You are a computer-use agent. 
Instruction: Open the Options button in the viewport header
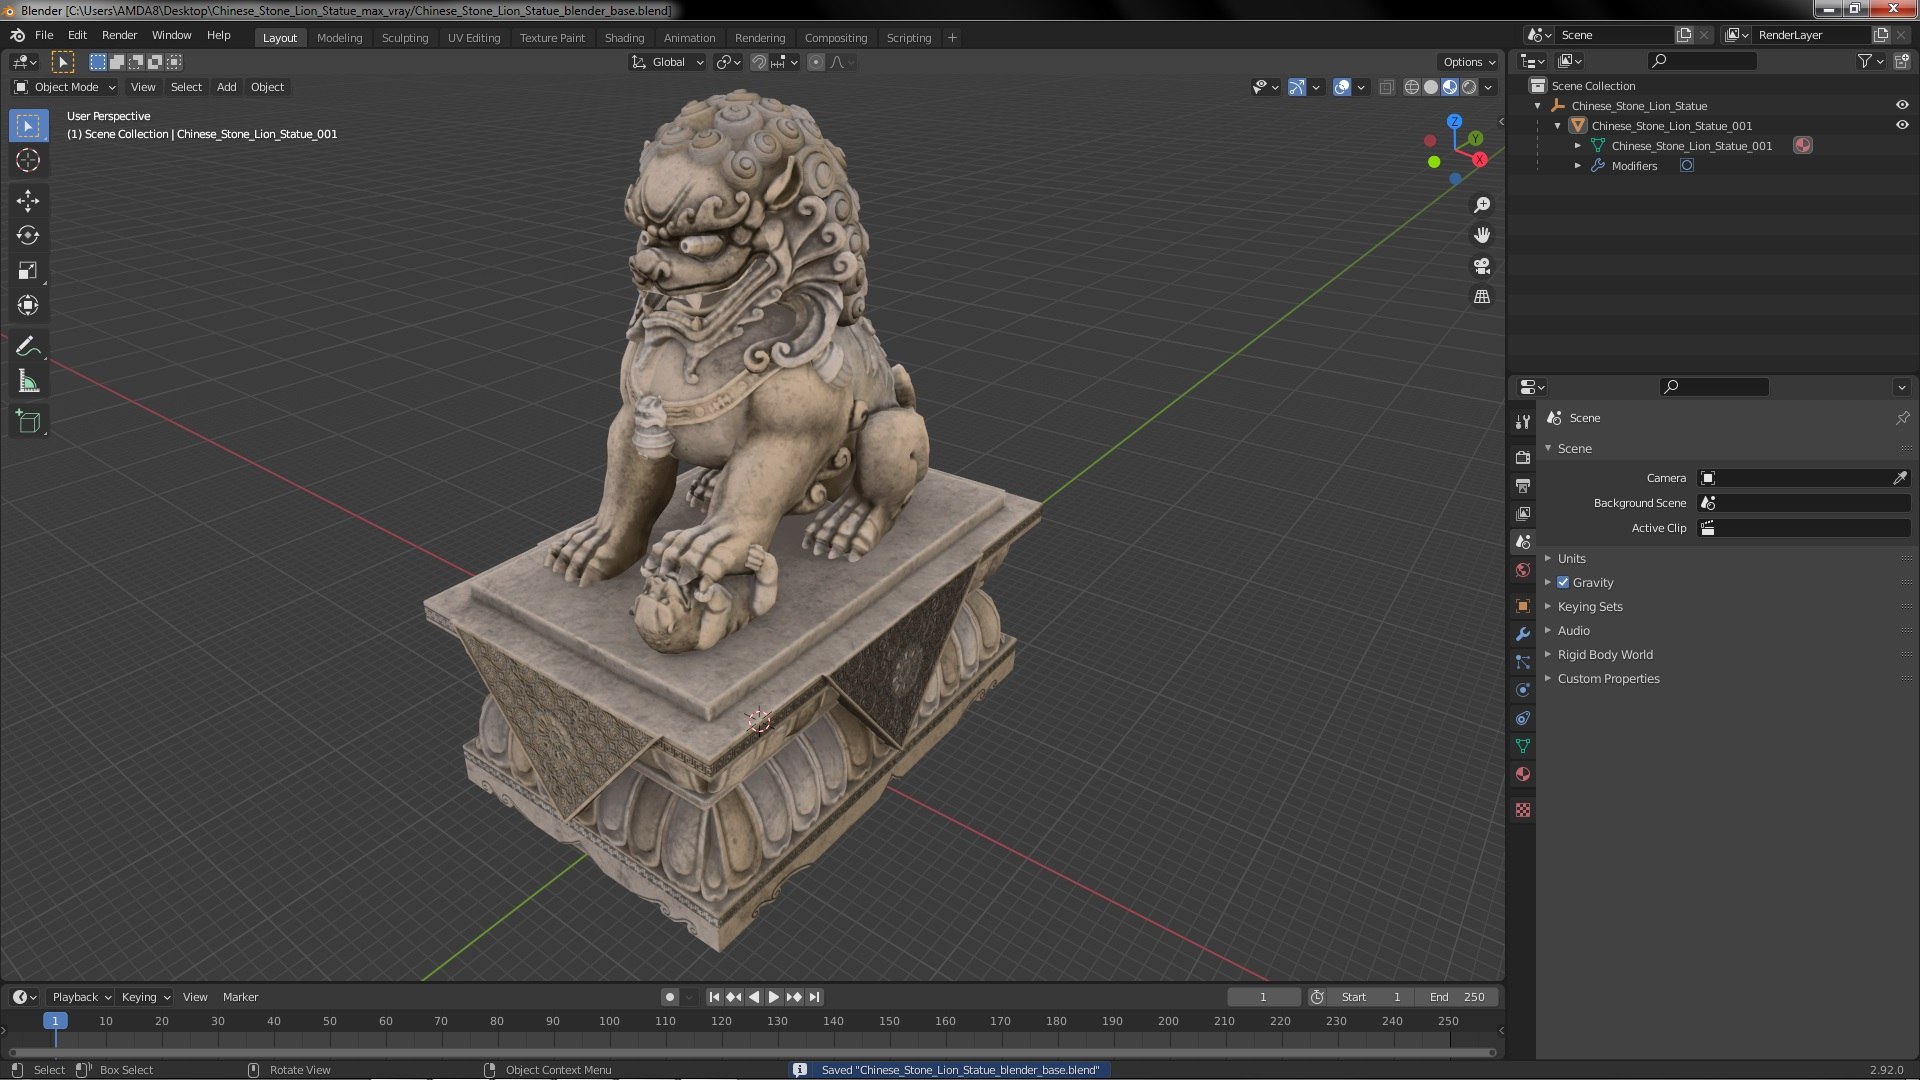coord(1468,62)
